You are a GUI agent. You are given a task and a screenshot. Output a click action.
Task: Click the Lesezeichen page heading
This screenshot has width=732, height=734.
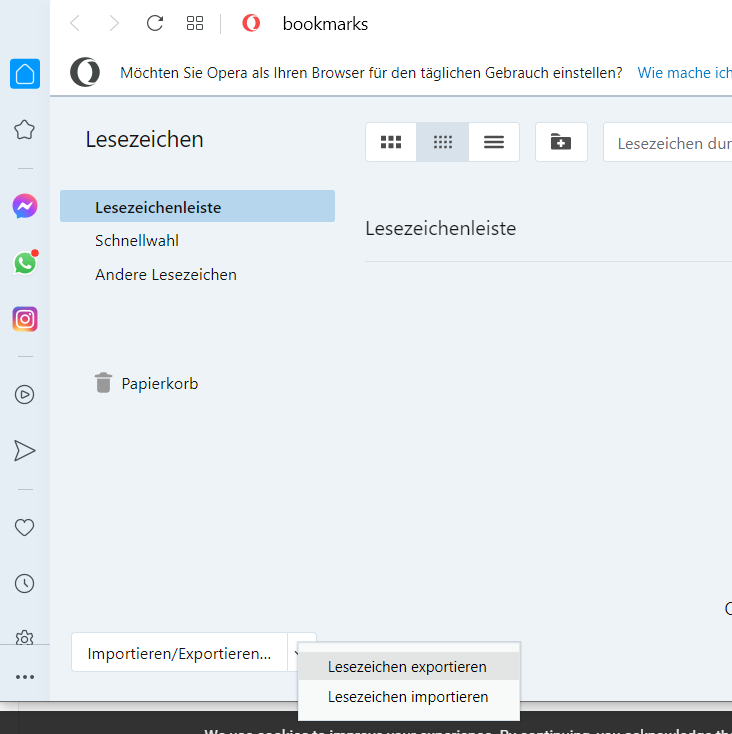pos(144,139)
